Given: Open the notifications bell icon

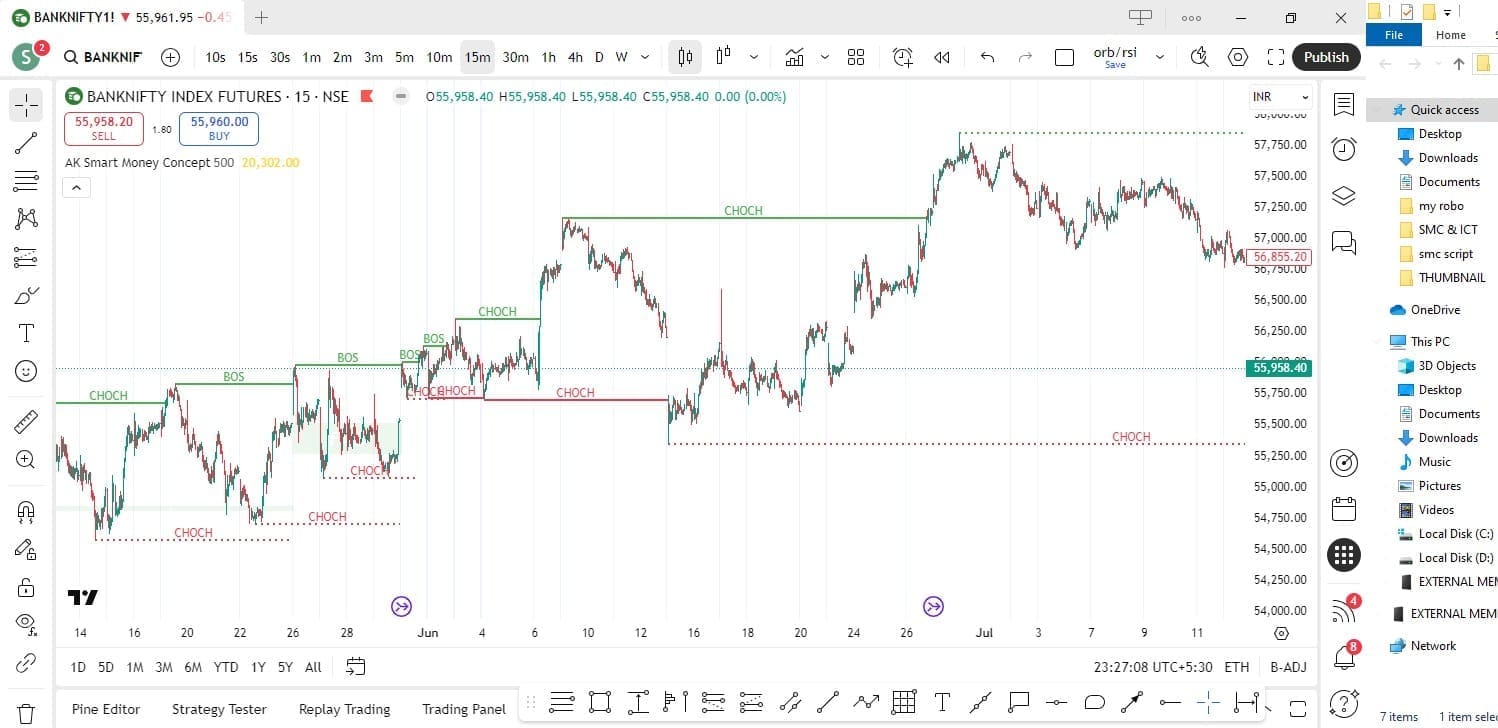Looking at the screenshot, I should point(1344,657).
